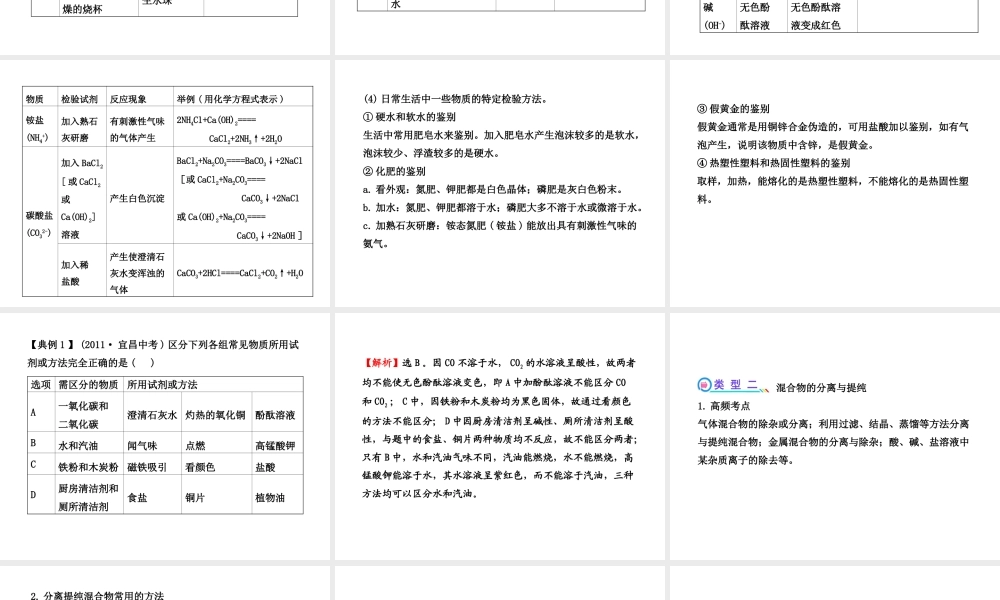Click the 铵盐 (NH4+) cell
This screenshot has width=1000, height=600.
(x=40, y=128)
